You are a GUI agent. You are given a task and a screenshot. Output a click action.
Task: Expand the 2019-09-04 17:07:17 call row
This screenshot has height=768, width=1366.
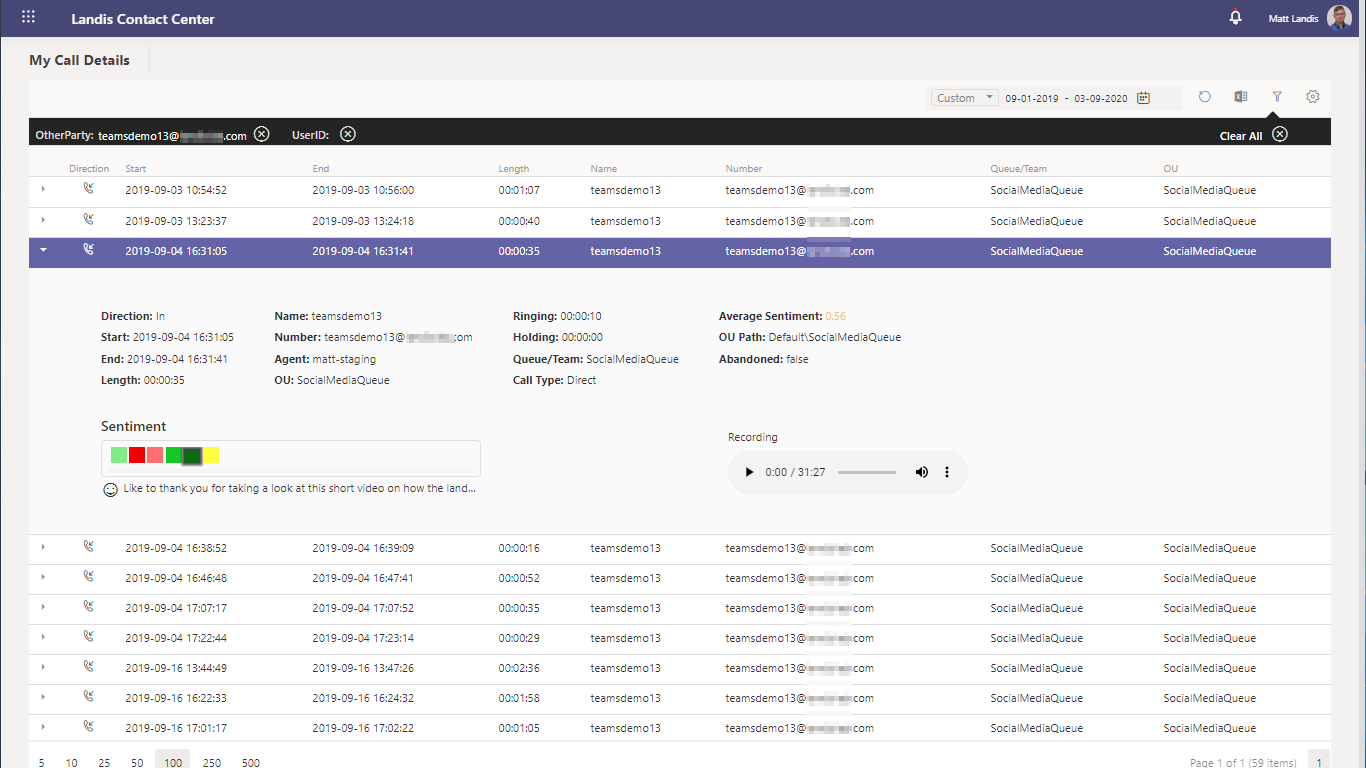pyautogui.click(x=43, y=607)
